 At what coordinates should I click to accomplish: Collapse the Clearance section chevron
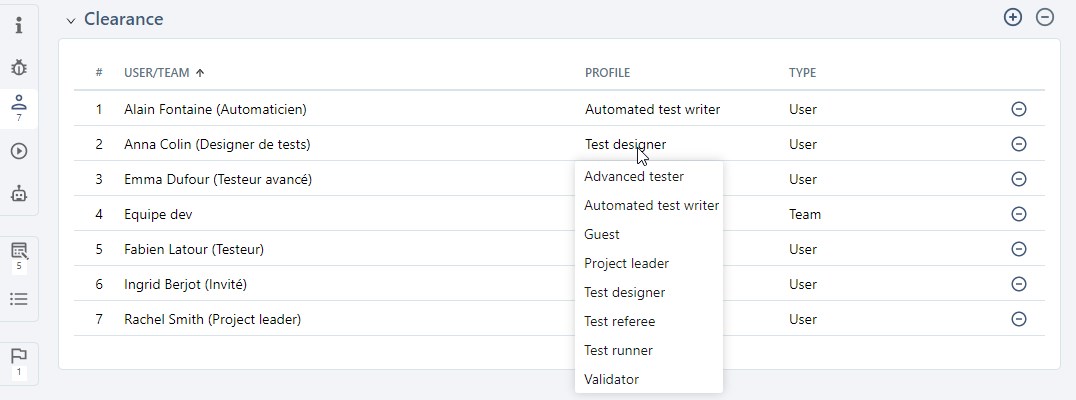[71, 20]
